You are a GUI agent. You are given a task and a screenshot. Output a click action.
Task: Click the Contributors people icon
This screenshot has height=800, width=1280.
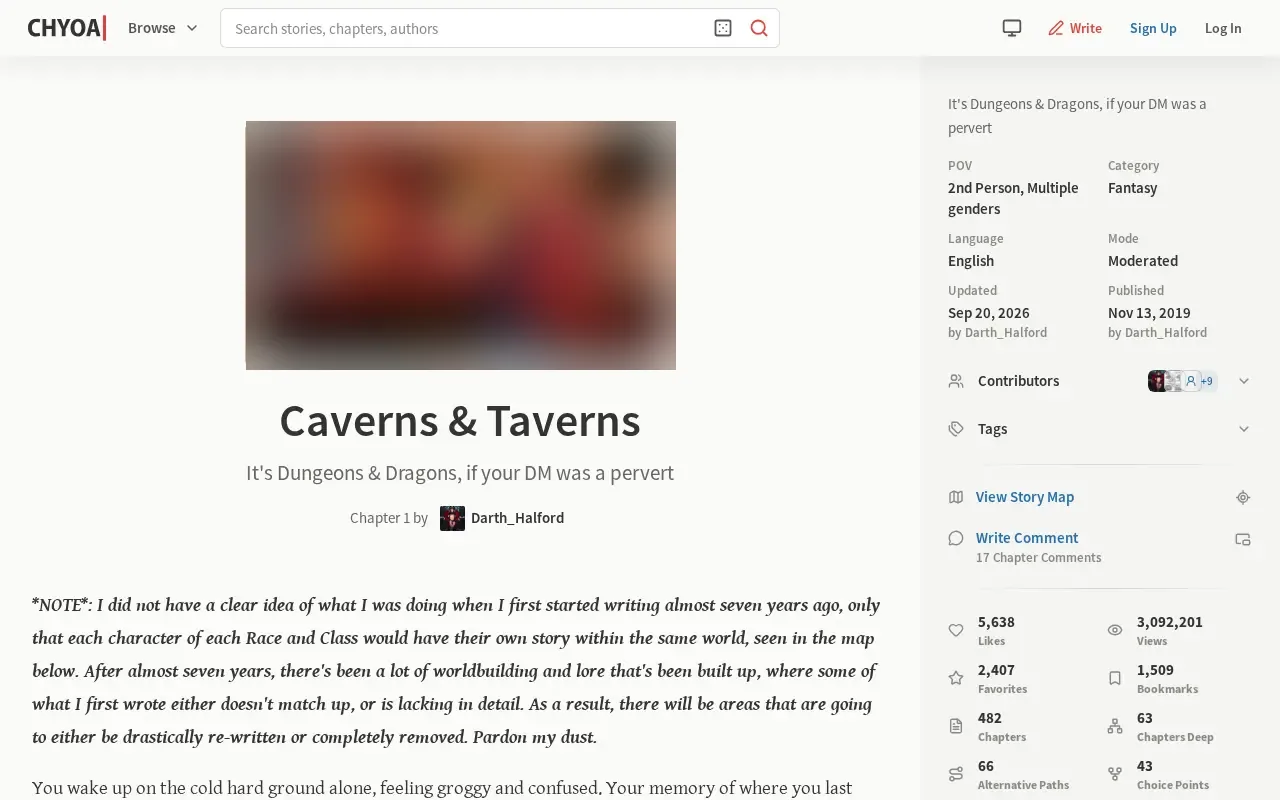coord(956,381)
